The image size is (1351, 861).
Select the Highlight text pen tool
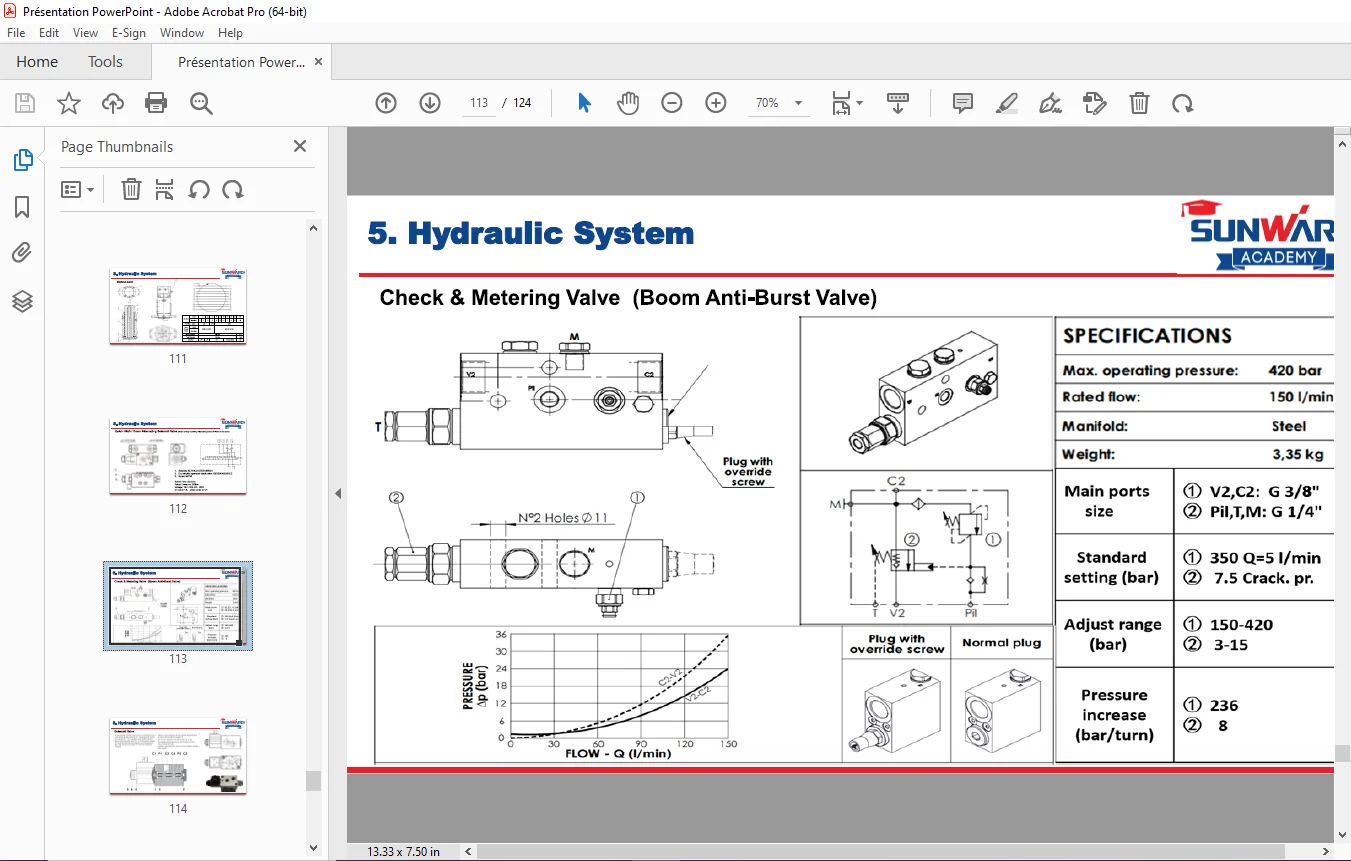pos(1007,103)
